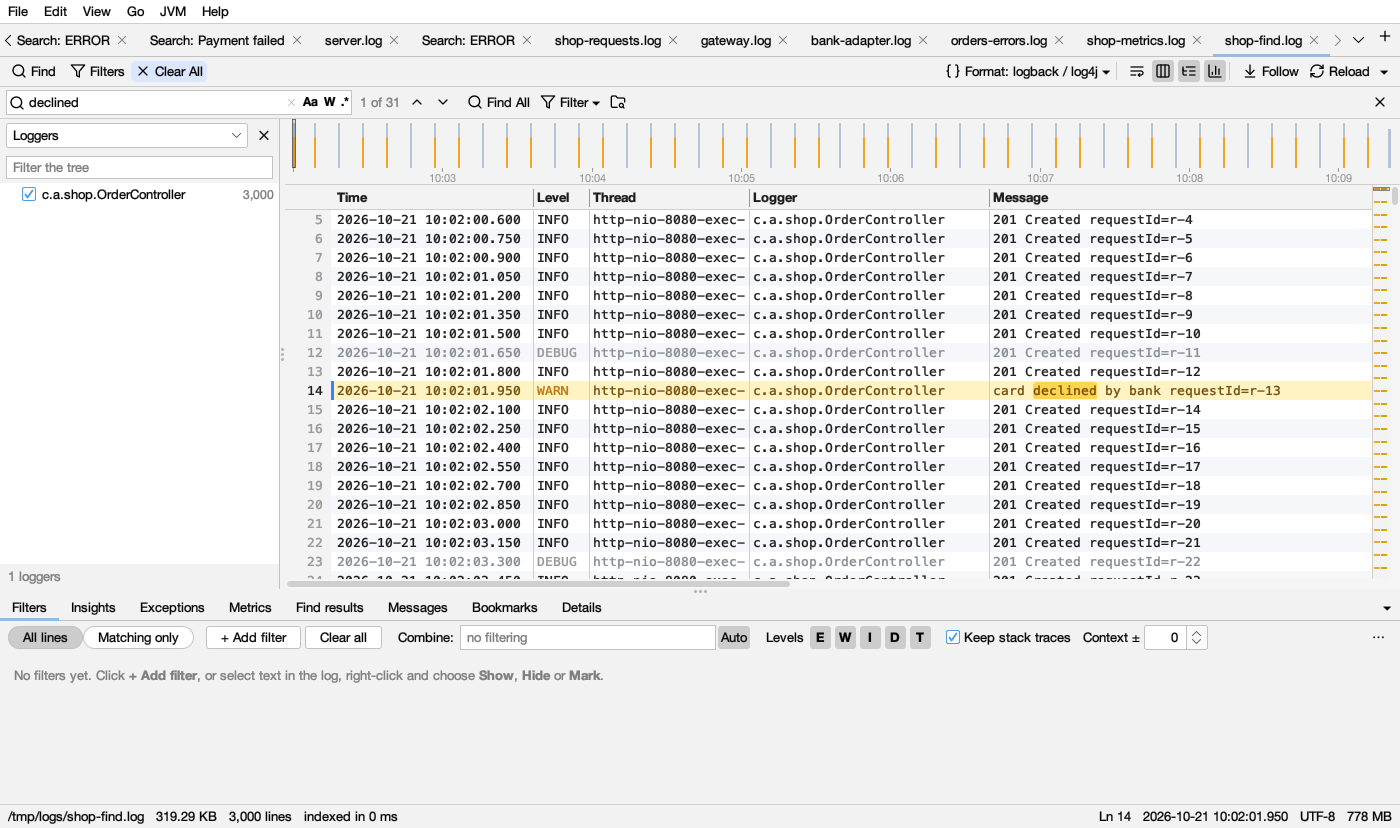The width and height of the screenshot is (1400, 828).
Task: Go to next match arrow
Action: 443,102
